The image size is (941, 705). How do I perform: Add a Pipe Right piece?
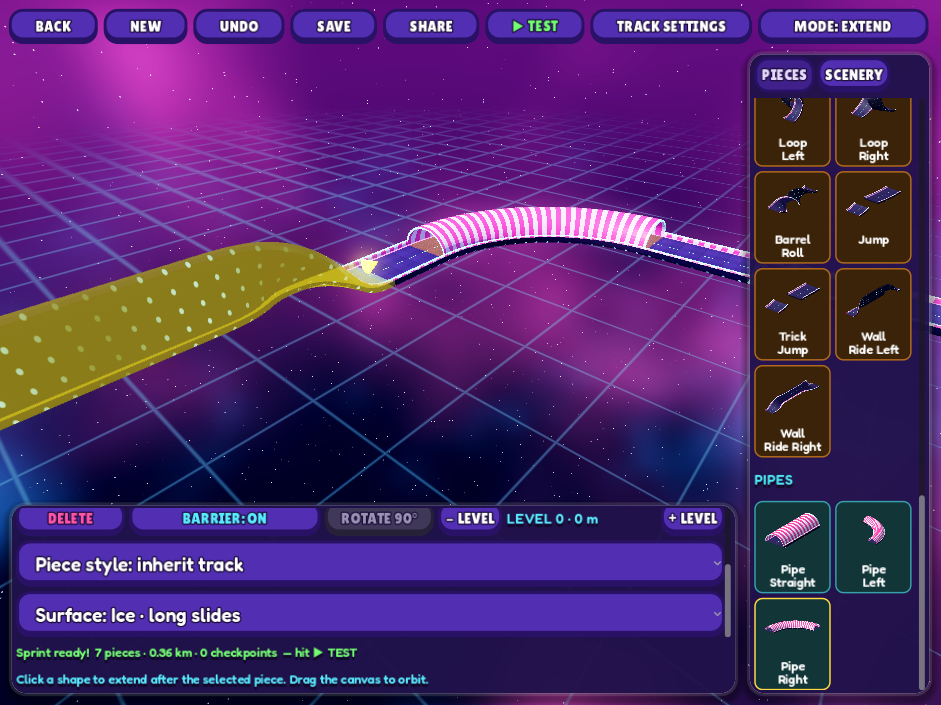click(792, 644)
